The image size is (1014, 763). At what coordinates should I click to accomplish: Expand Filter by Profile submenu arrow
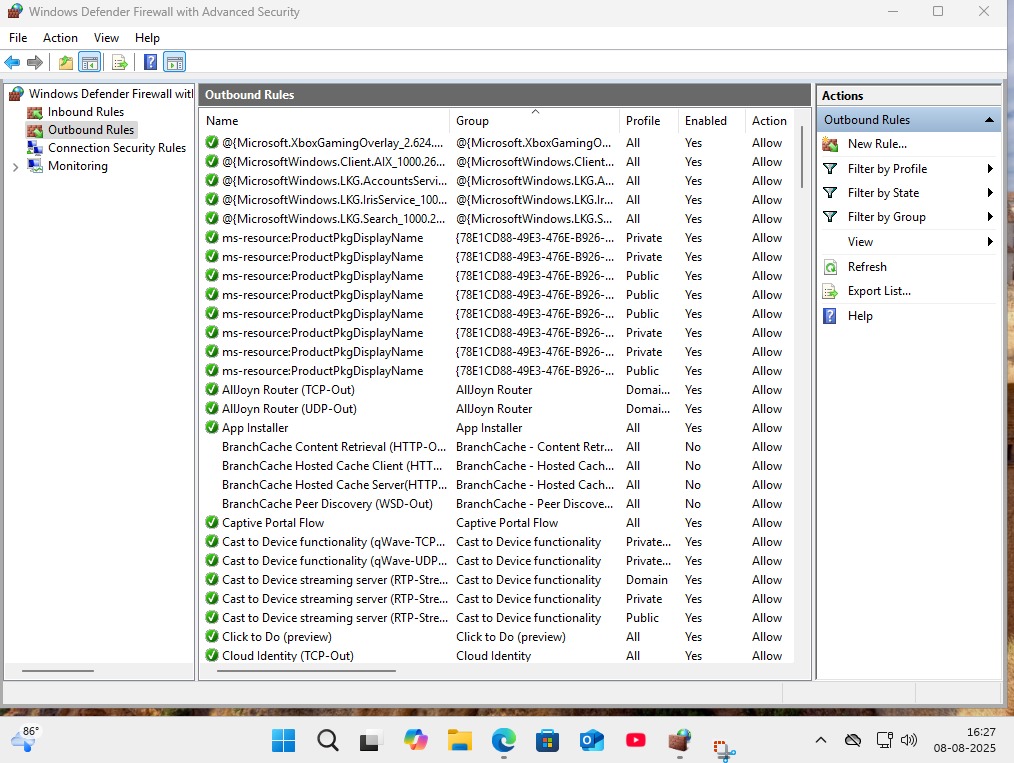(989, 169)
